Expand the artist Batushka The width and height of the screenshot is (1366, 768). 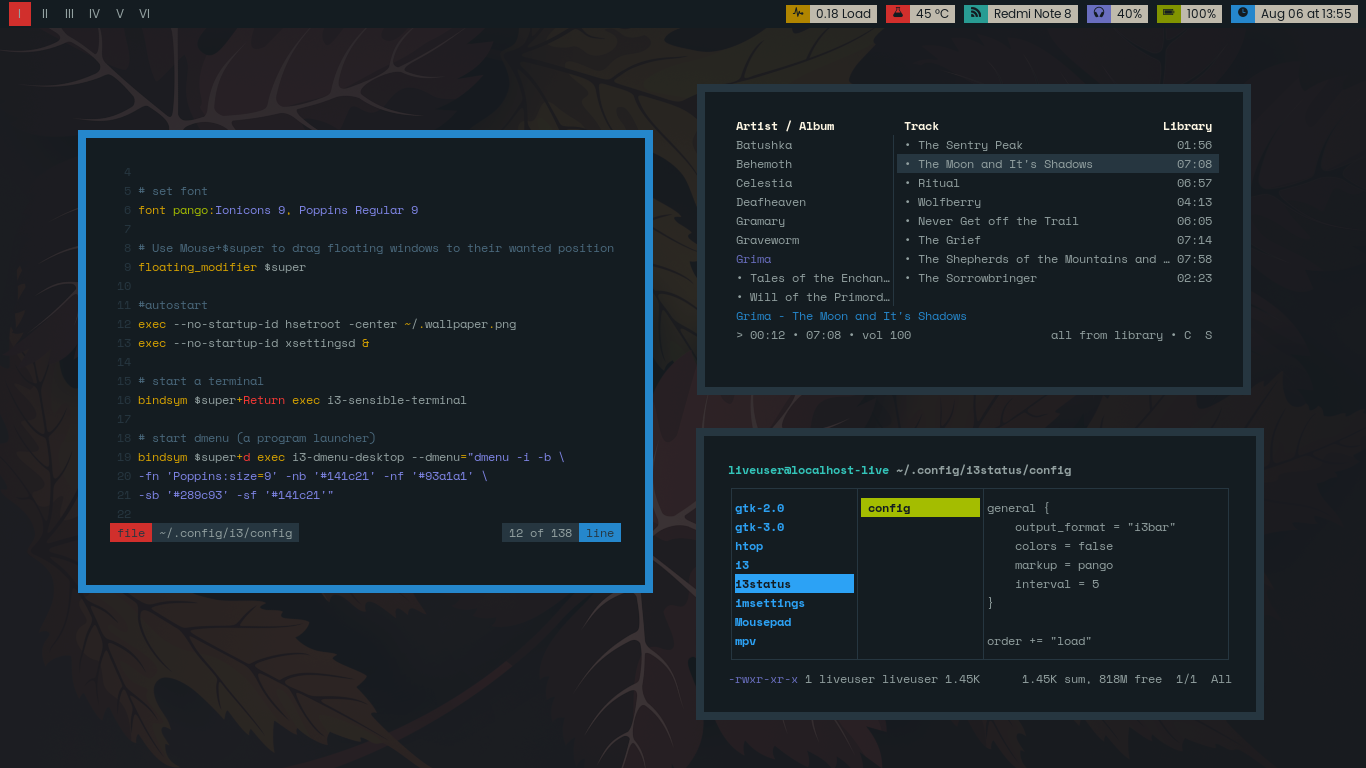[764, 145]
